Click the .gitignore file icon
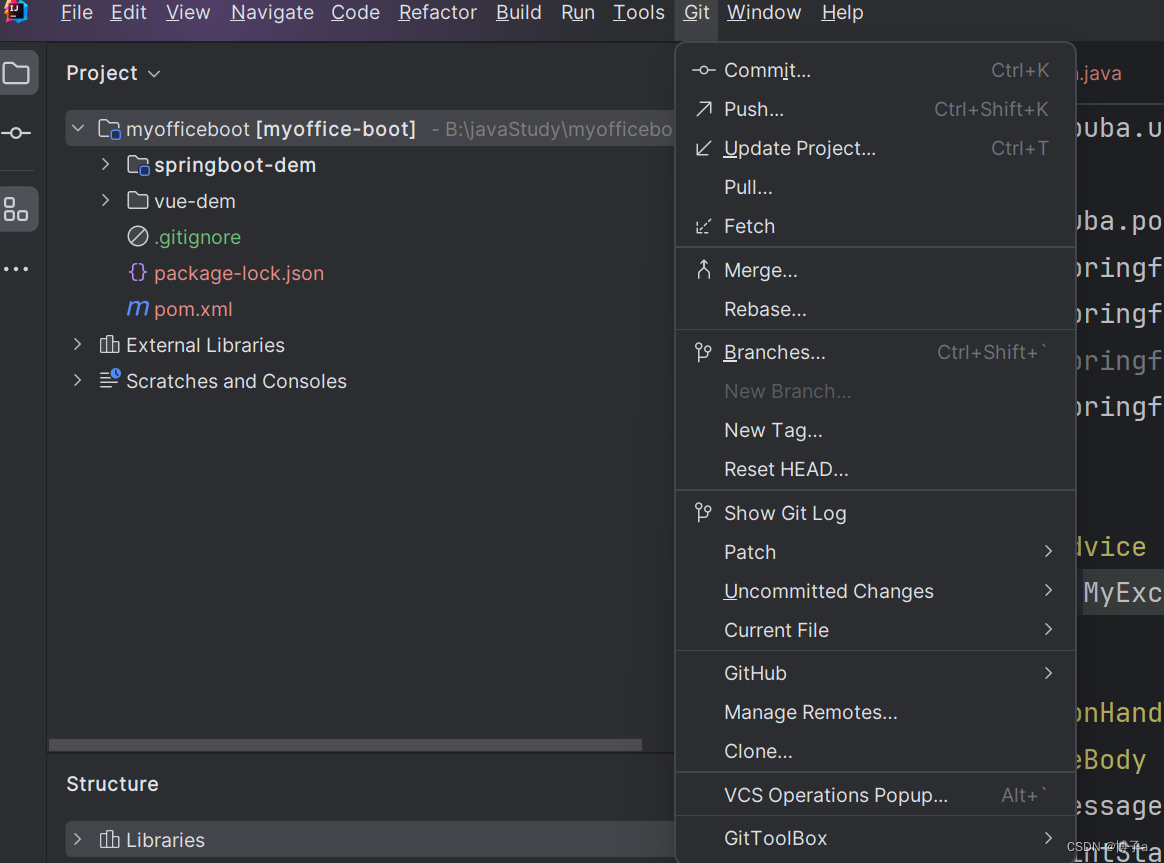 click(138, 237)
